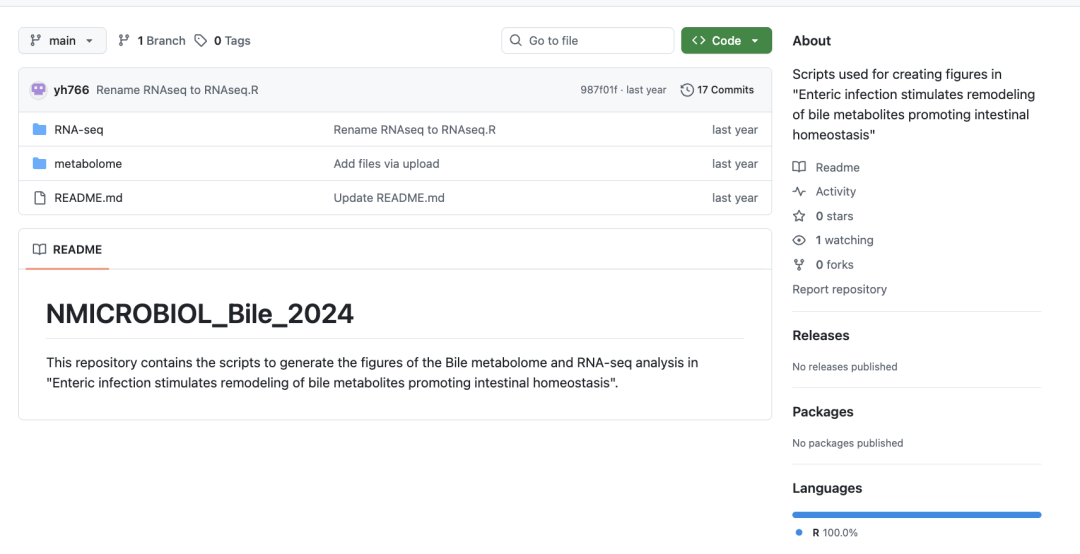Click the yh766 user avatar icon
Viewport: 1080px width, 554px height.
pos(39,90)
